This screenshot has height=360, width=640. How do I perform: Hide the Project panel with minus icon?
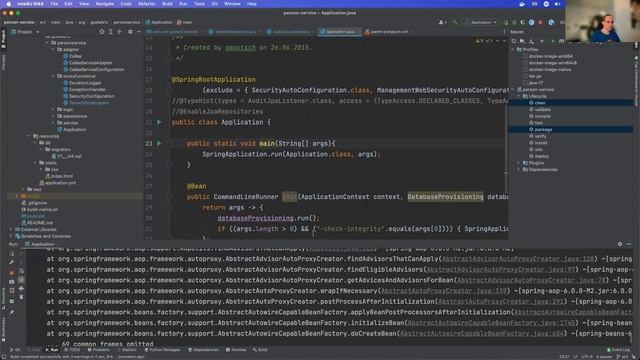pyautogui.click(x=139, y=31)
